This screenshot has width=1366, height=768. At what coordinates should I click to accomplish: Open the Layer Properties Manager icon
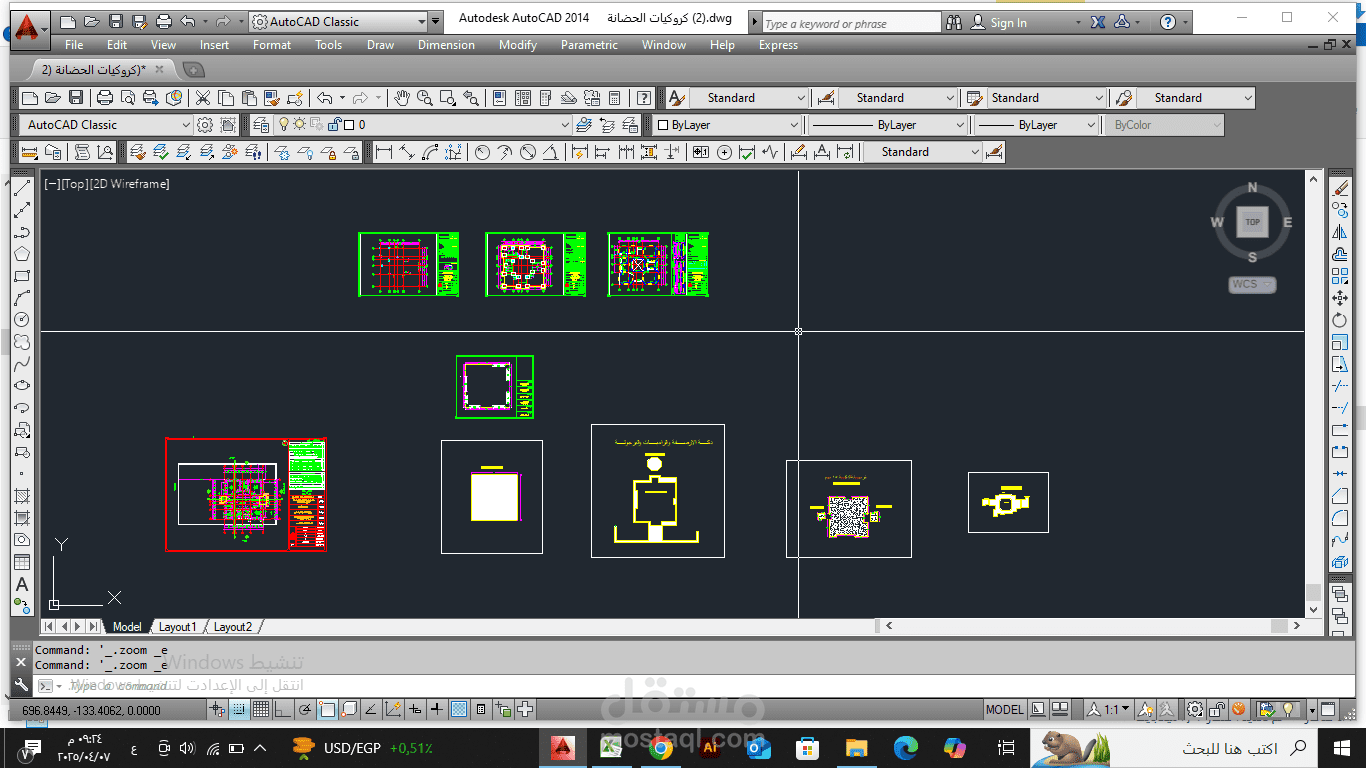[260, 125]
